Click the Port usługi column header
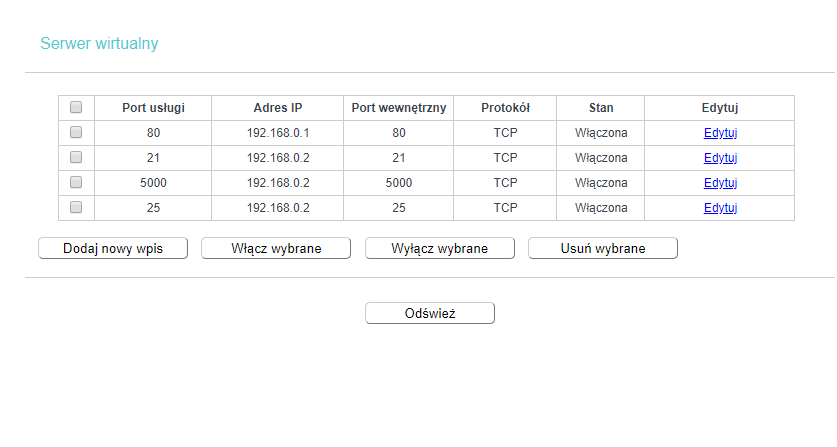Image resolution: width=837 pixels, height=447 pixels. [153, 108]
